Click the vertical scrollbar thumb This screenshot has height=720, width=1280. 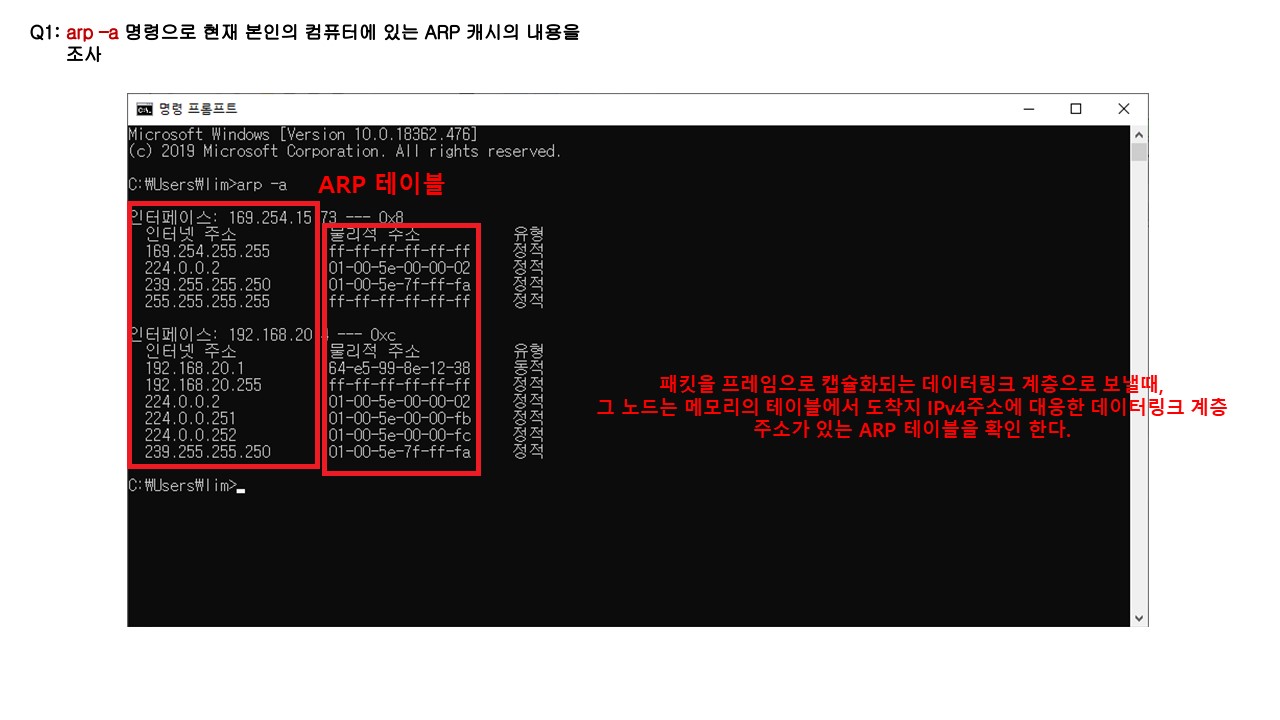[x=1139, y=152]
